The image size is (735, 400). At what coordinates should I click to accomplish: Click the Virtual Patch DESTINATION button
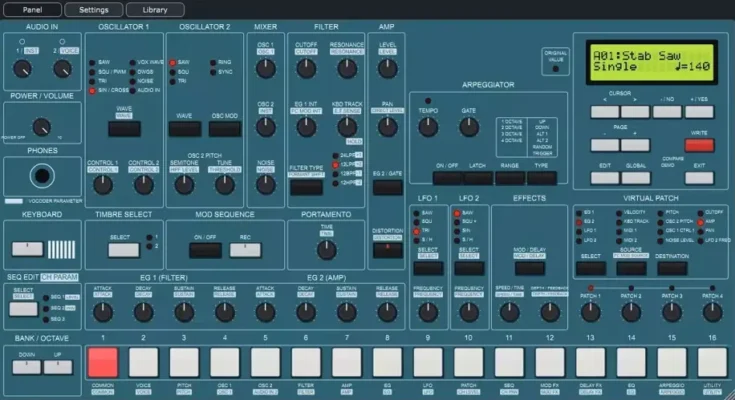point(672,269)
